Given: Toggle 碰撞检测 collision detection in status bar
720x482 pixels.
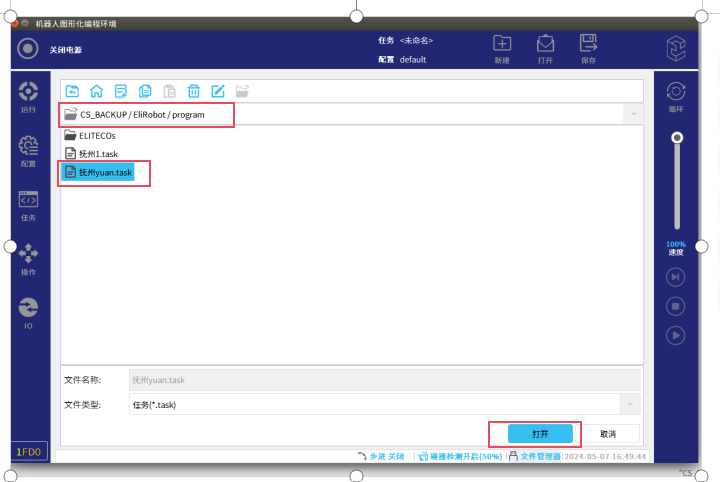Looking at the screenshot, I should coord(460,456).
